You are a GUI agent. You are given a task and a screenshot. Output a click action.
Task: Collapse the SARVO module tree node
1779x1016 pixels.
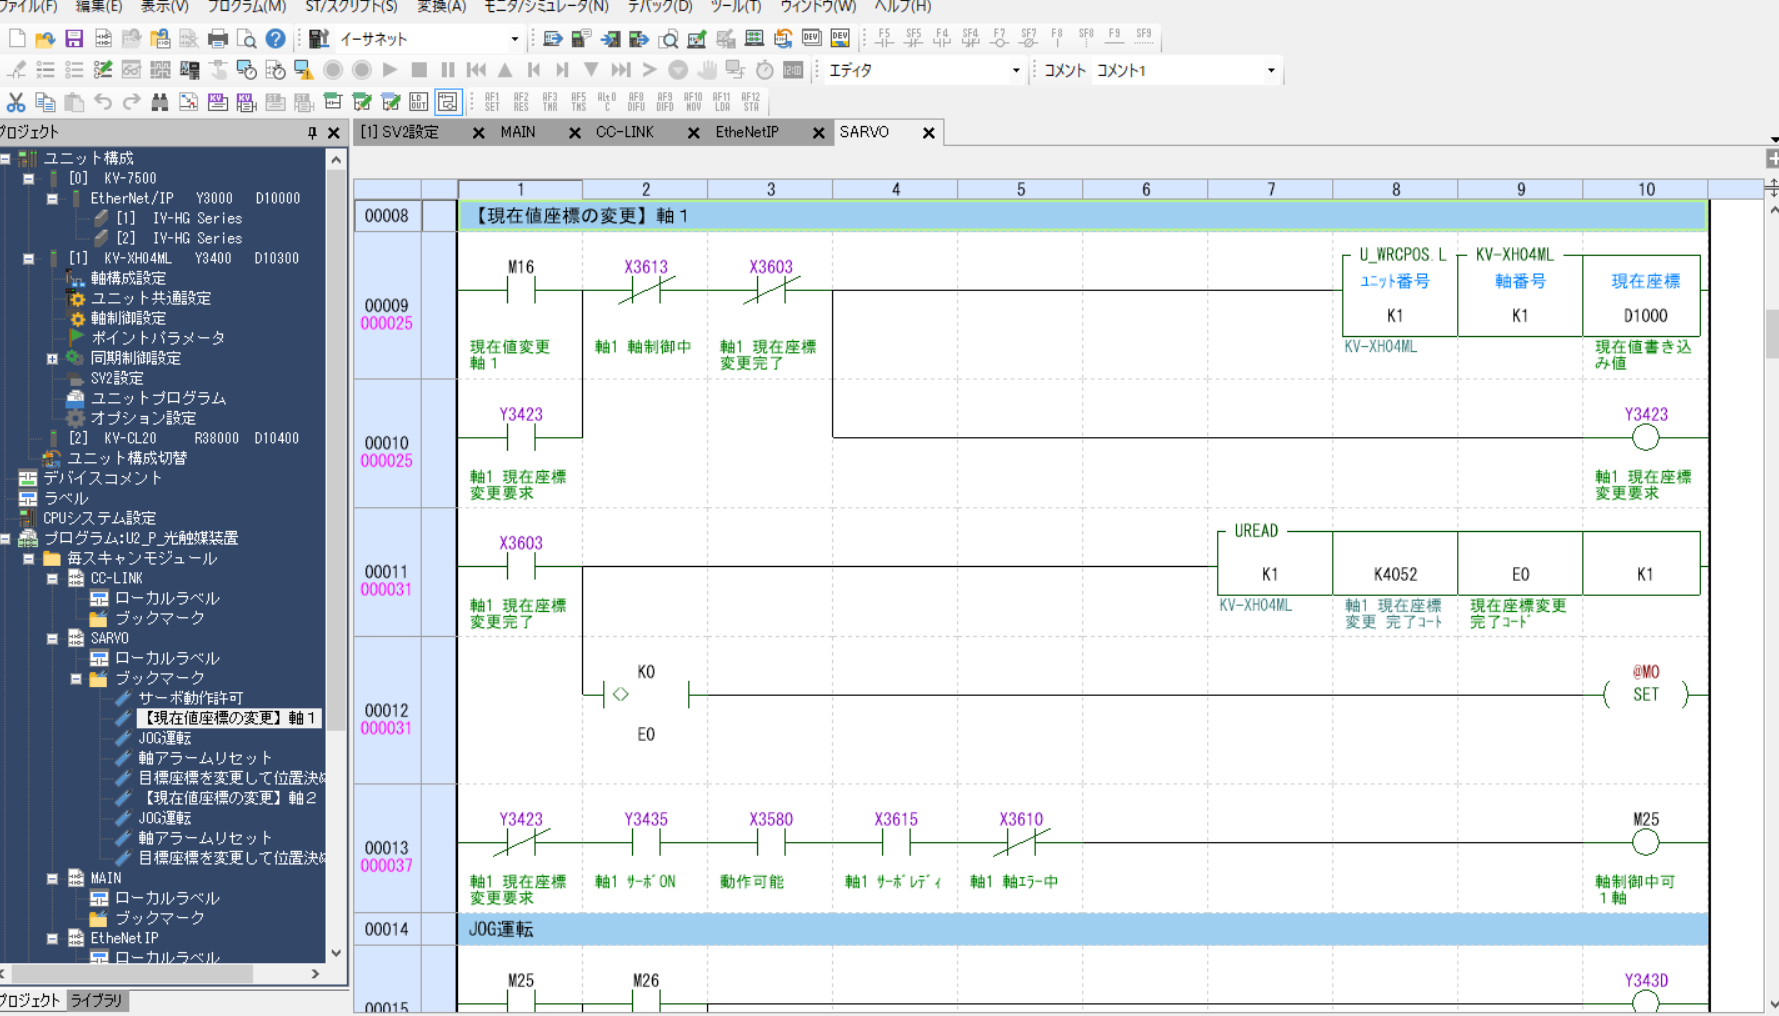click(x=52, y=638)
